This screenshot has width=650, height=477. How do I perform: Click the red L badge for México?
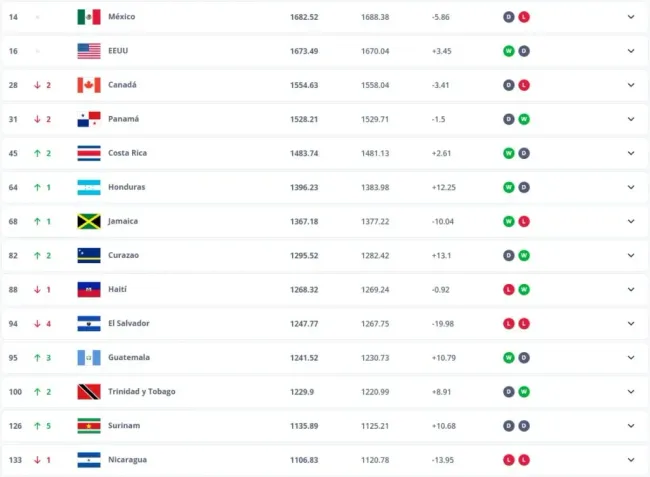click(524, 17)
